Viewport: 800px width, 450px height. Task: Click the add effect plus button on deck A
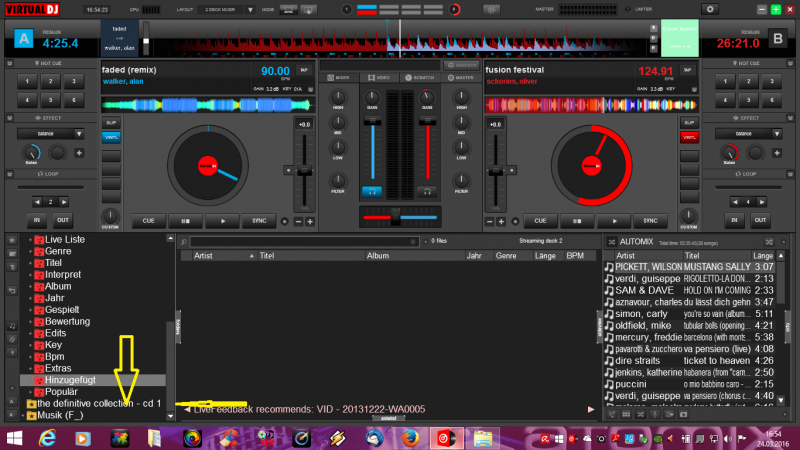coord(79,153)
